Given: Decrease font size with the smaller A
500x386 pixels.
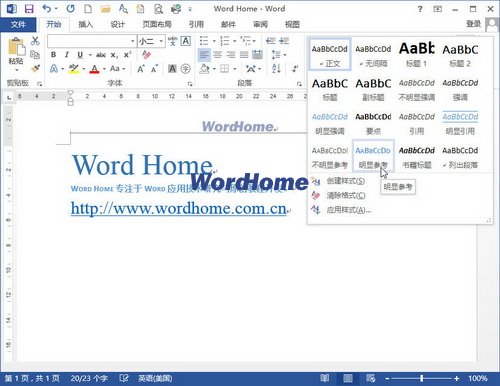Looking at the screenshot, I should pyautogui.click(x=154, y=69).
